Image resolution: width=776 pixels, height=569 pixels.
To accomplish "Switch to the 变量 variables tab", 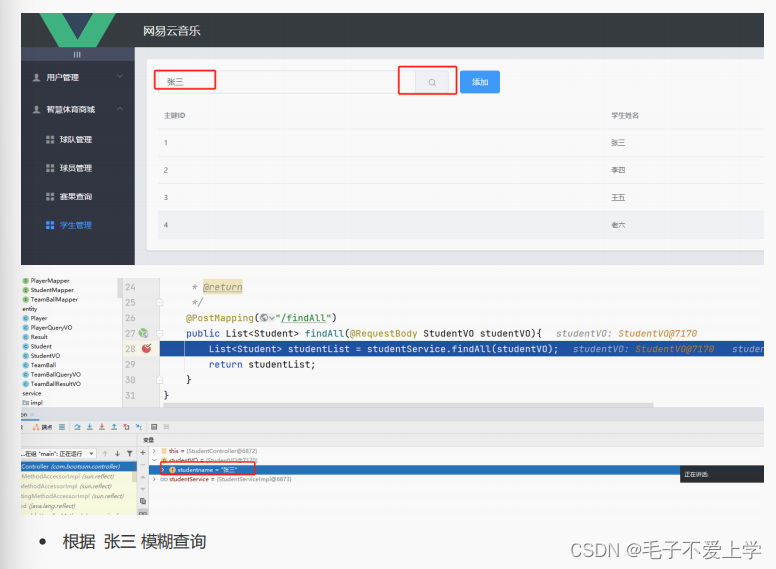I will coord(148,440).
